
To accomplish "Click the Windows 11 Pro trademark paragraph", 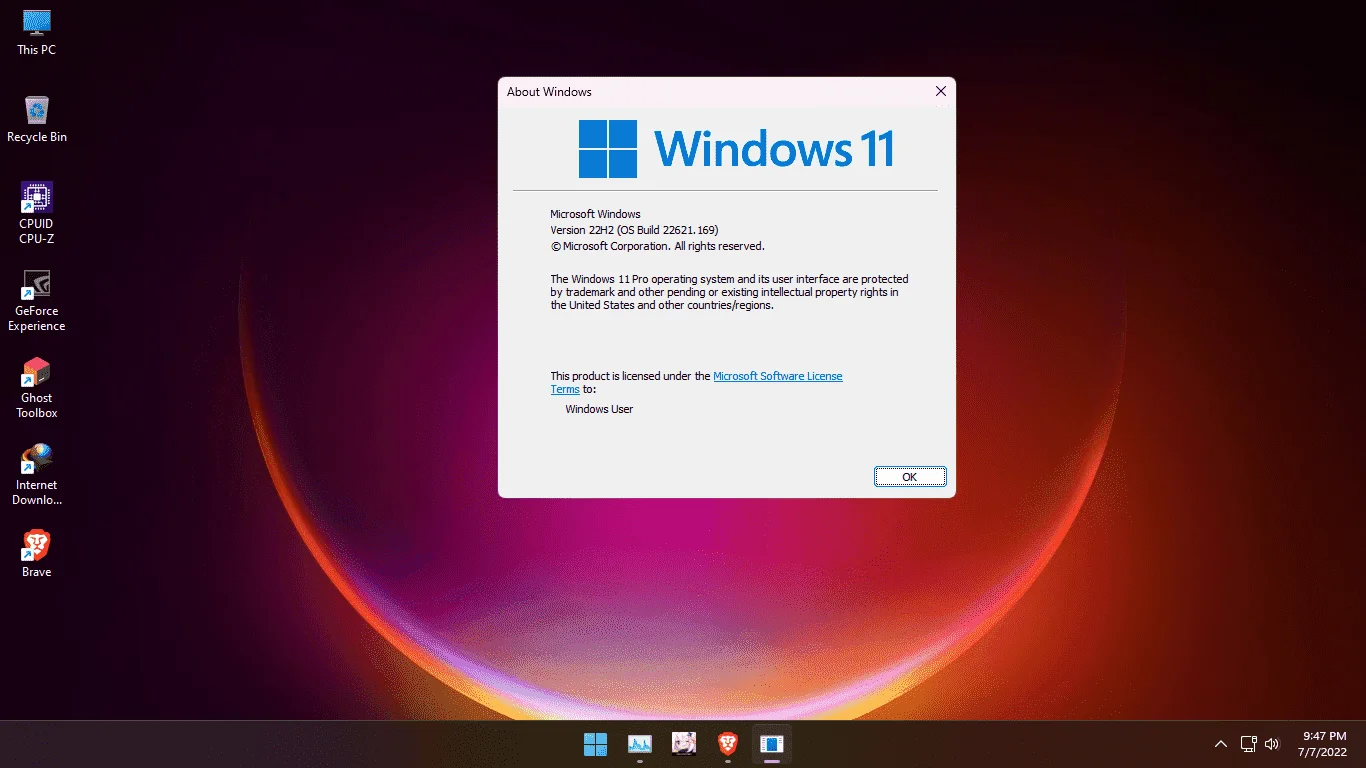I will click(x=730, y=292).
